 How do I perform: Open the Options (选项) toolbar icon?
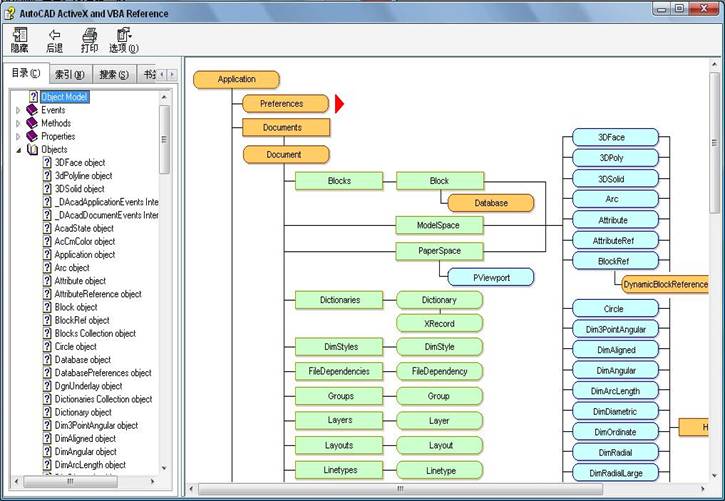[x=124, y=35]
